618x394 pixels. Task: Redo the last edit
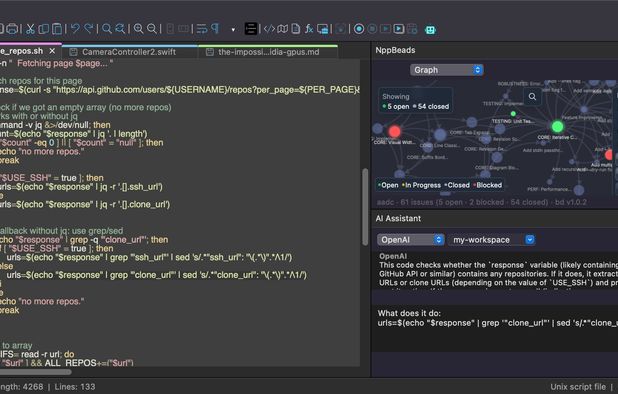pyautogui.click(x=89, y=29)
